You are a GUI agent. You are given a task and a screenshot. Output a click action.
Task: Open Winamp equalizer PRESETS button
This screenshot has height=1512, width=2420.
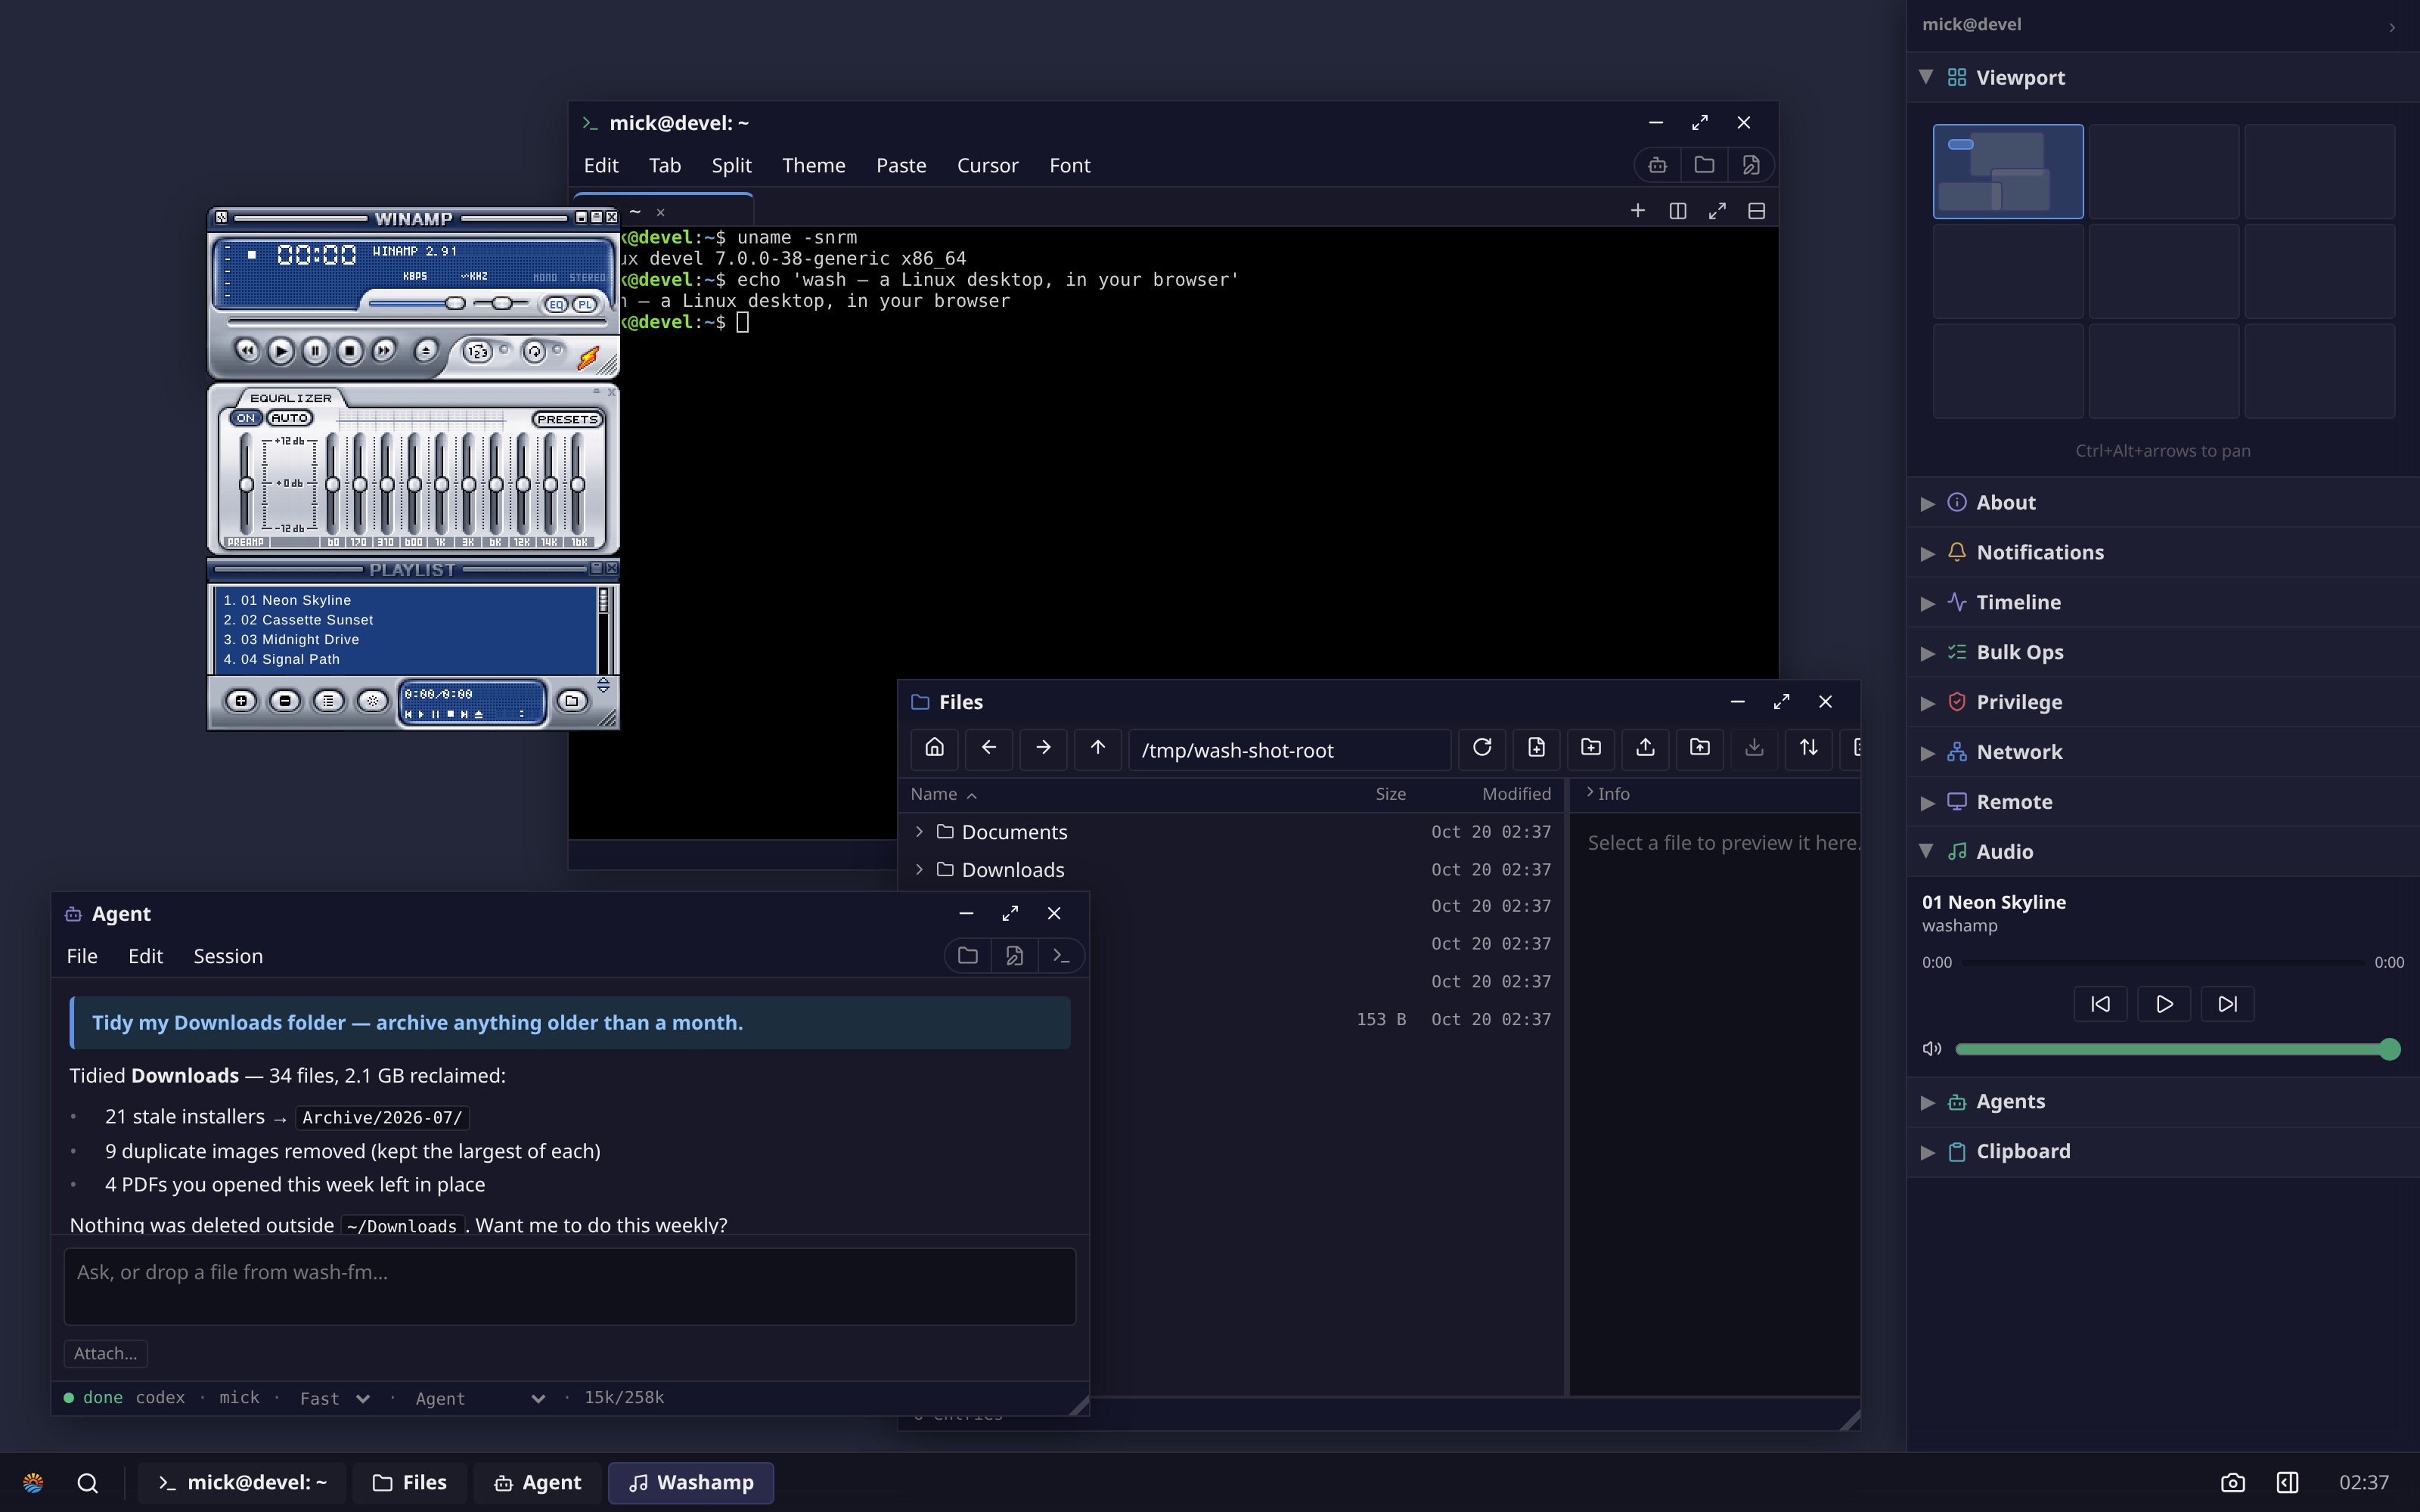tap(568, 419)
